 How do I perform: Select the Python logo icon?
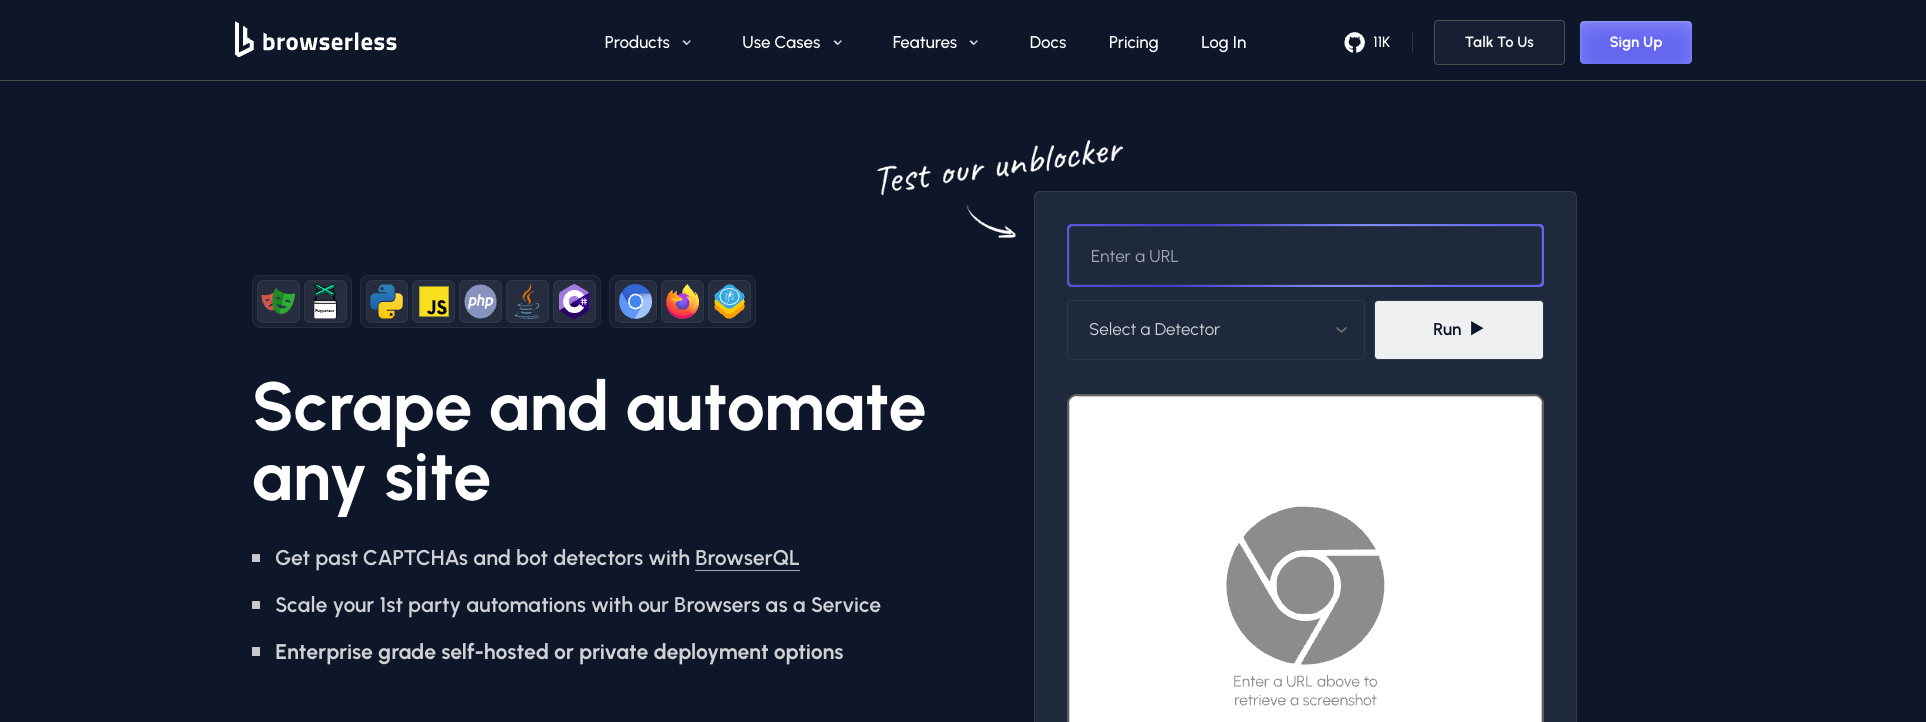pos(386,301)
